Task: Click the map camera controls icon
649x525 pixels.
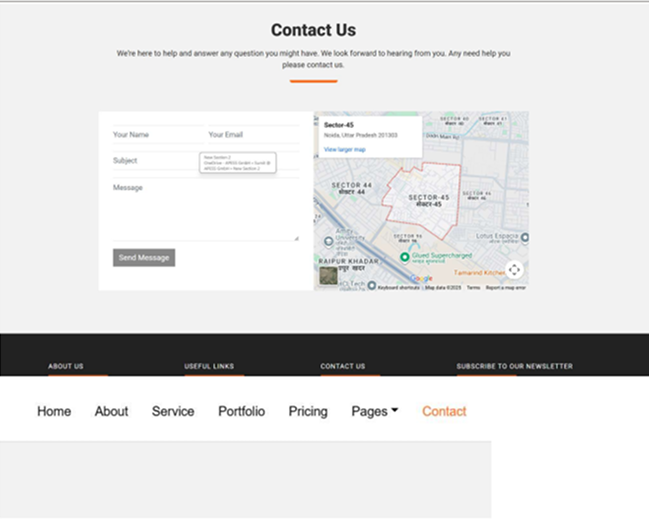Action: (x=514, y=270)
